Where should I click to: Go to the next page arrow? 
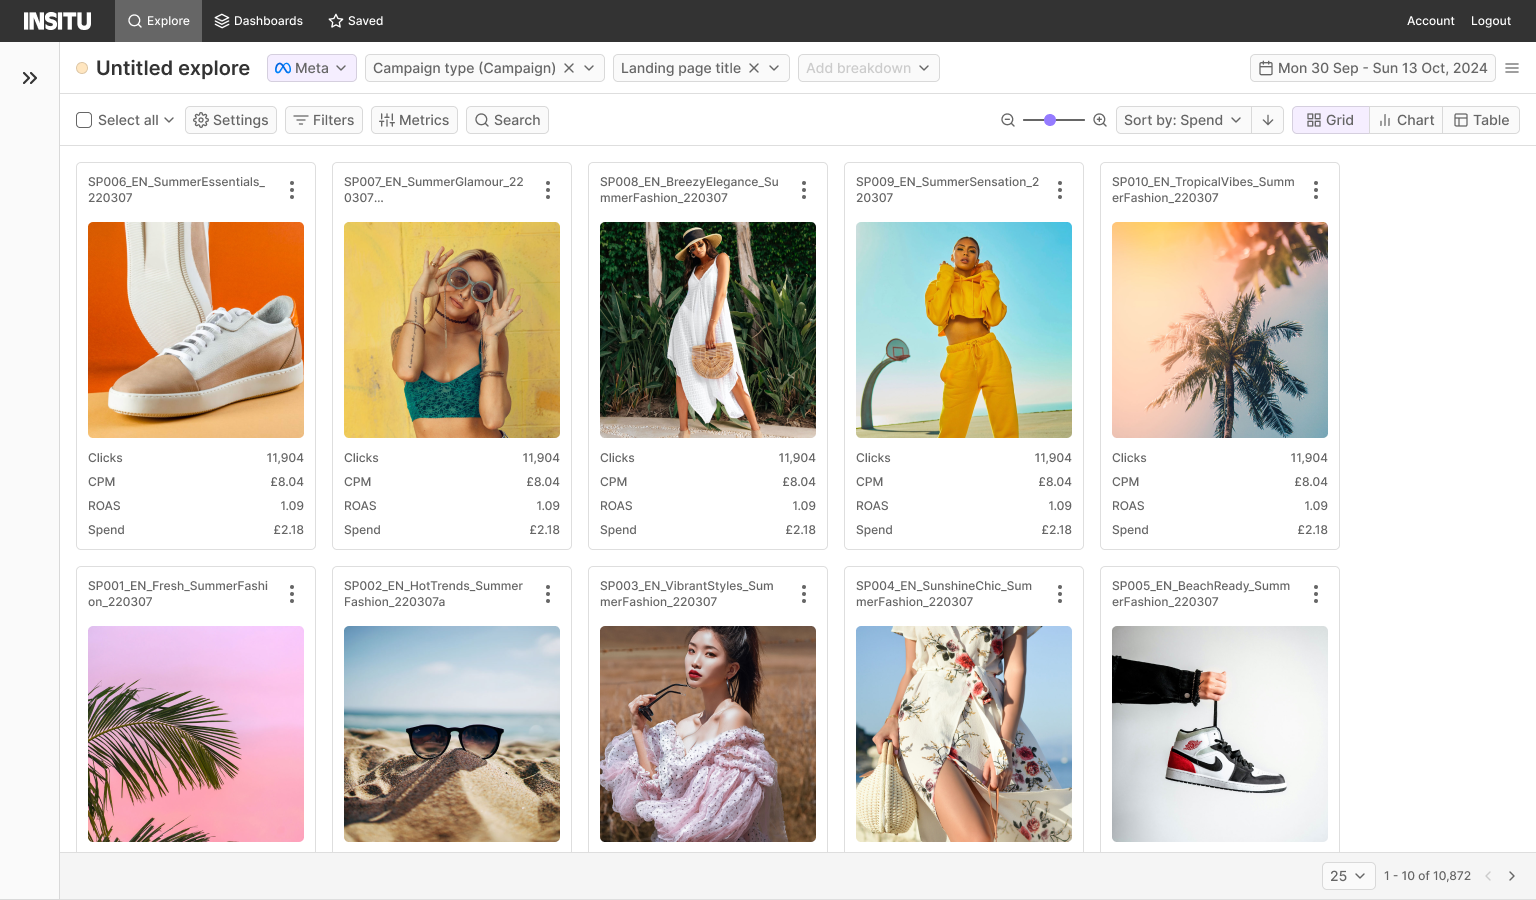pyautogui.click(x=1512, y=876)
